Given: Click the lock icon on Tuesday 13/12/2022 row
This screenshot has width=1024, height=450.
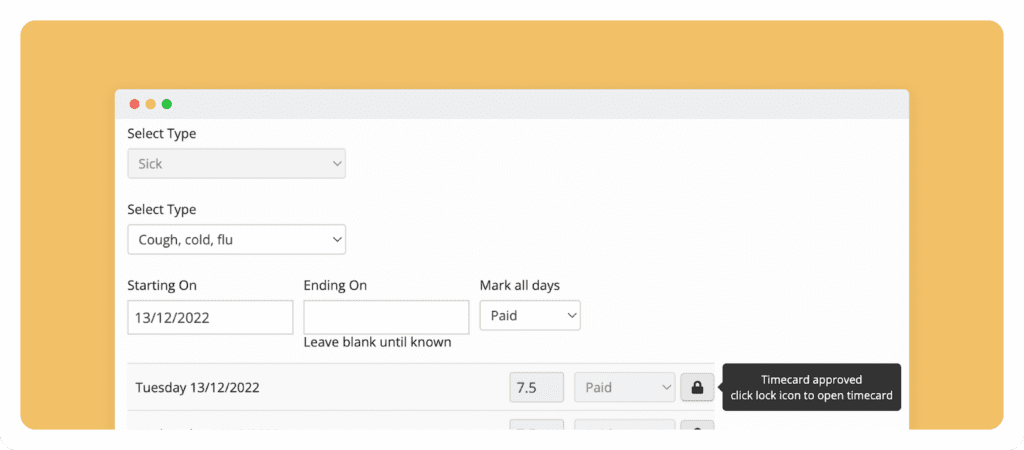Looking at the screenshot, I should tap(697, 387).
